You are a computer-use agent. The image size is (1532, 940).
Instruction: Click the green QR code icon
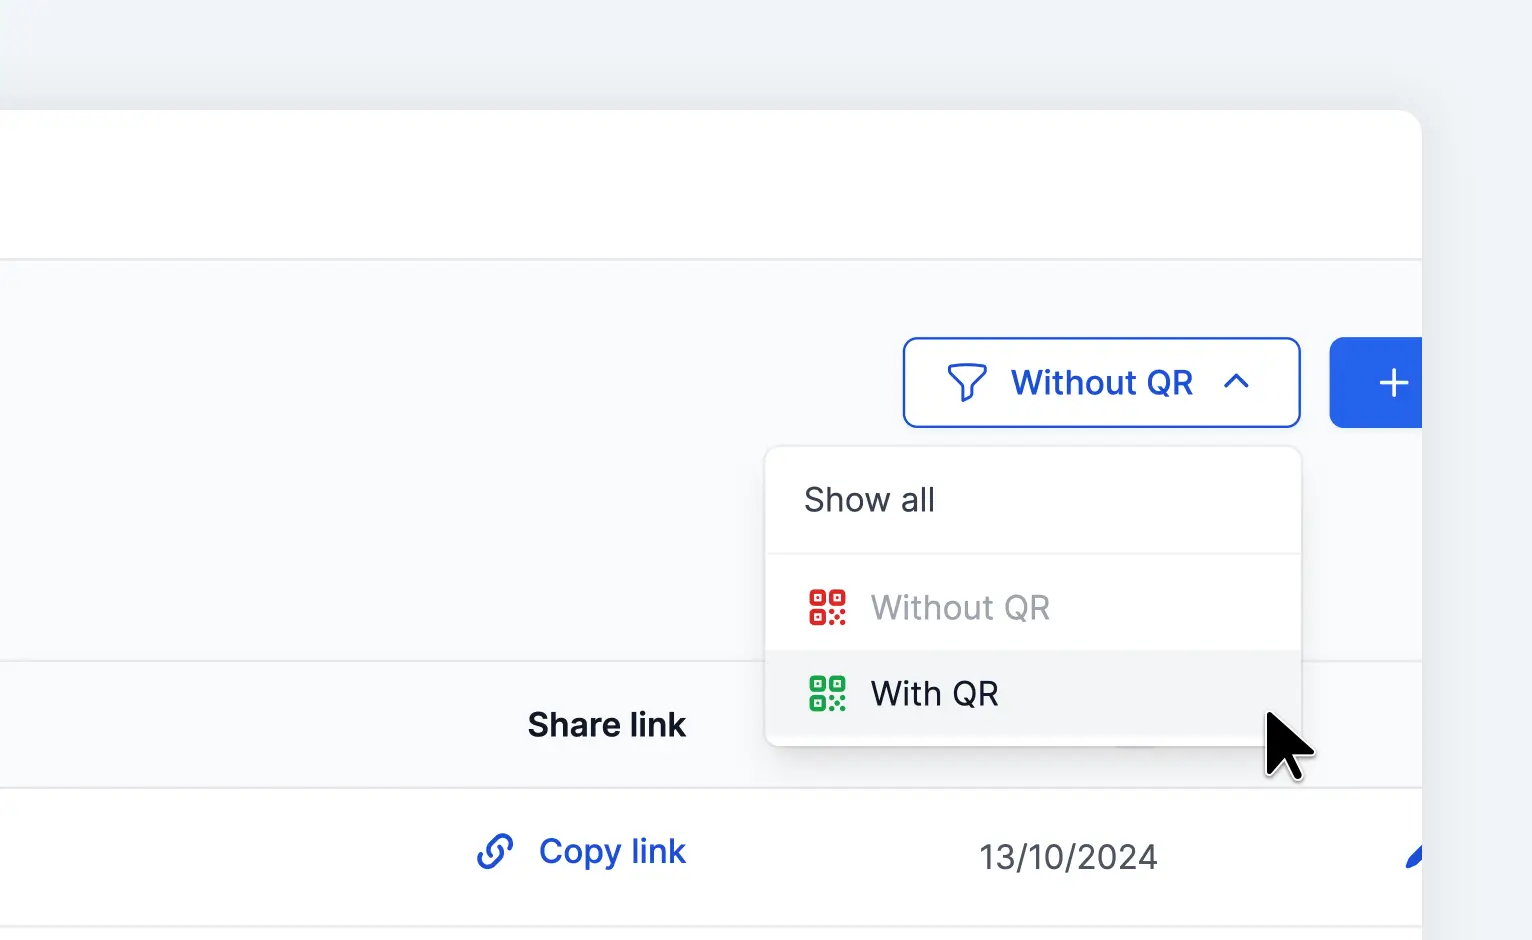[827, 693]
